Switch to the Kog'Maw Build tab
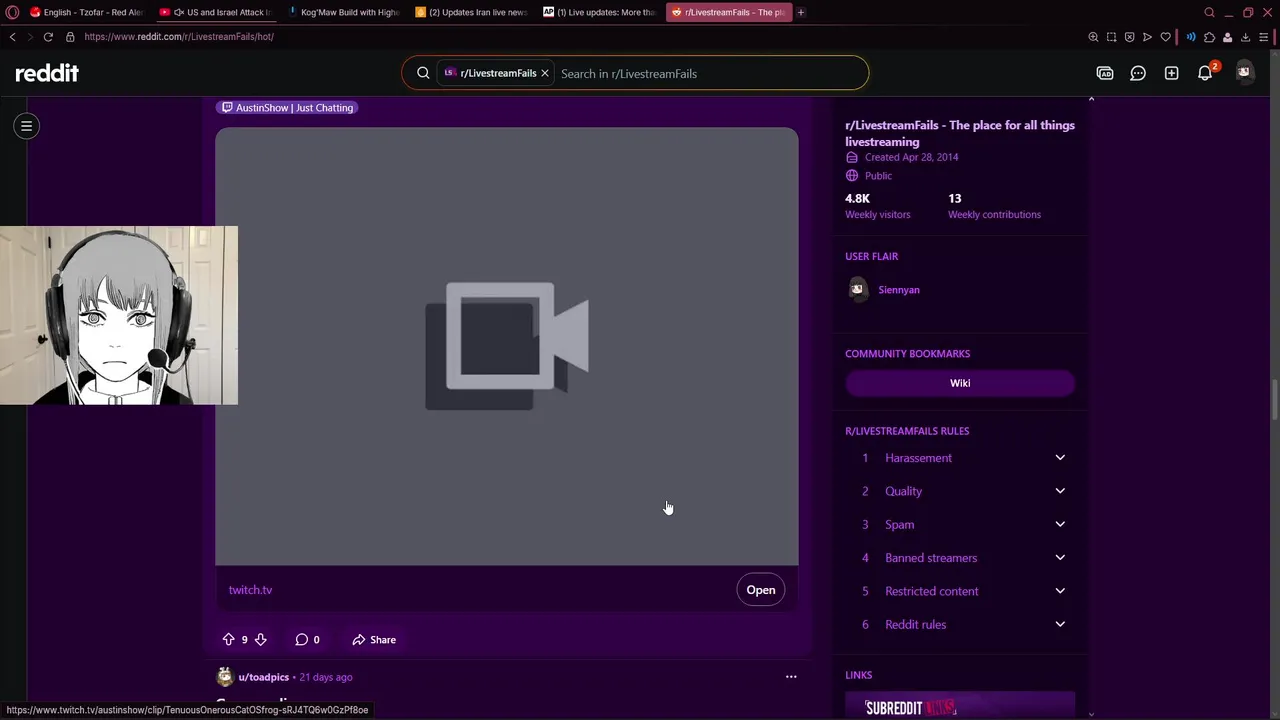 coord(343,12)
